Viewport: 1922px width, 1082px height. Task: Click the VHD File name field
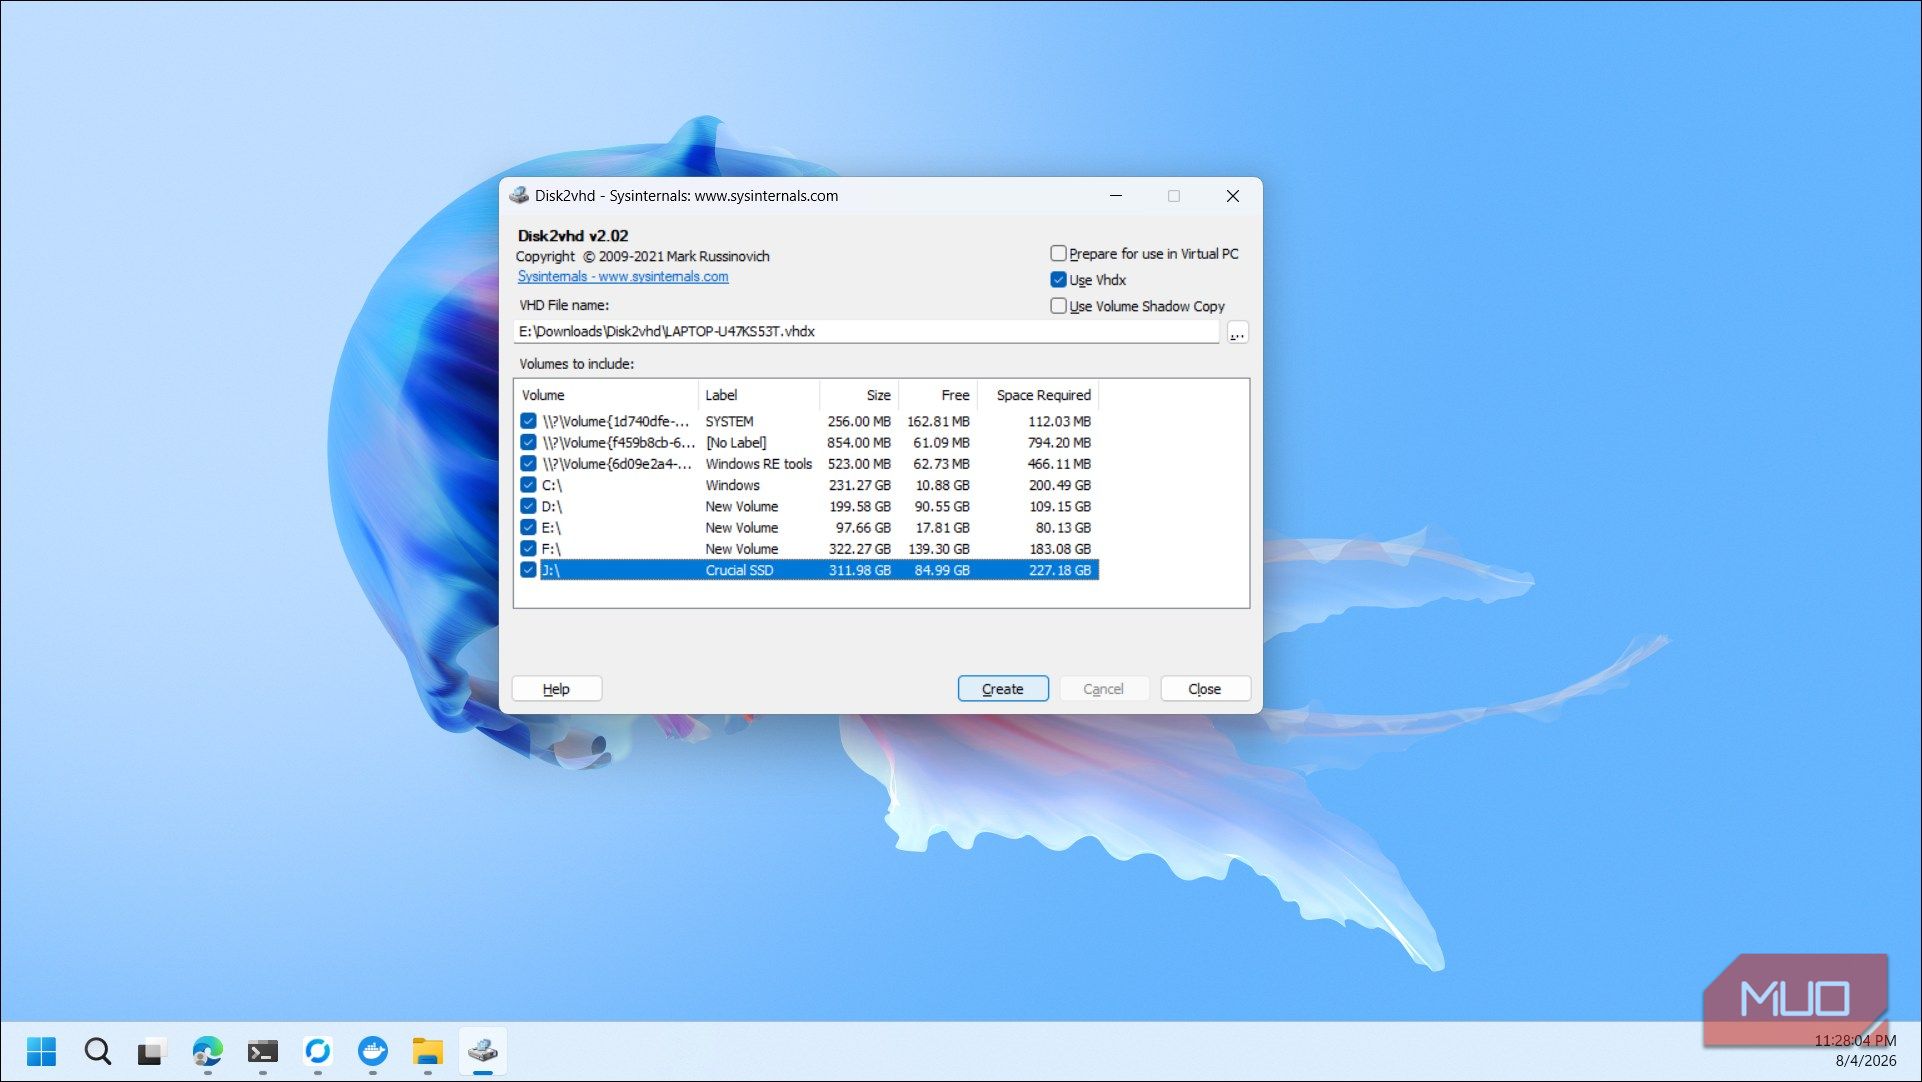point(866,332)
